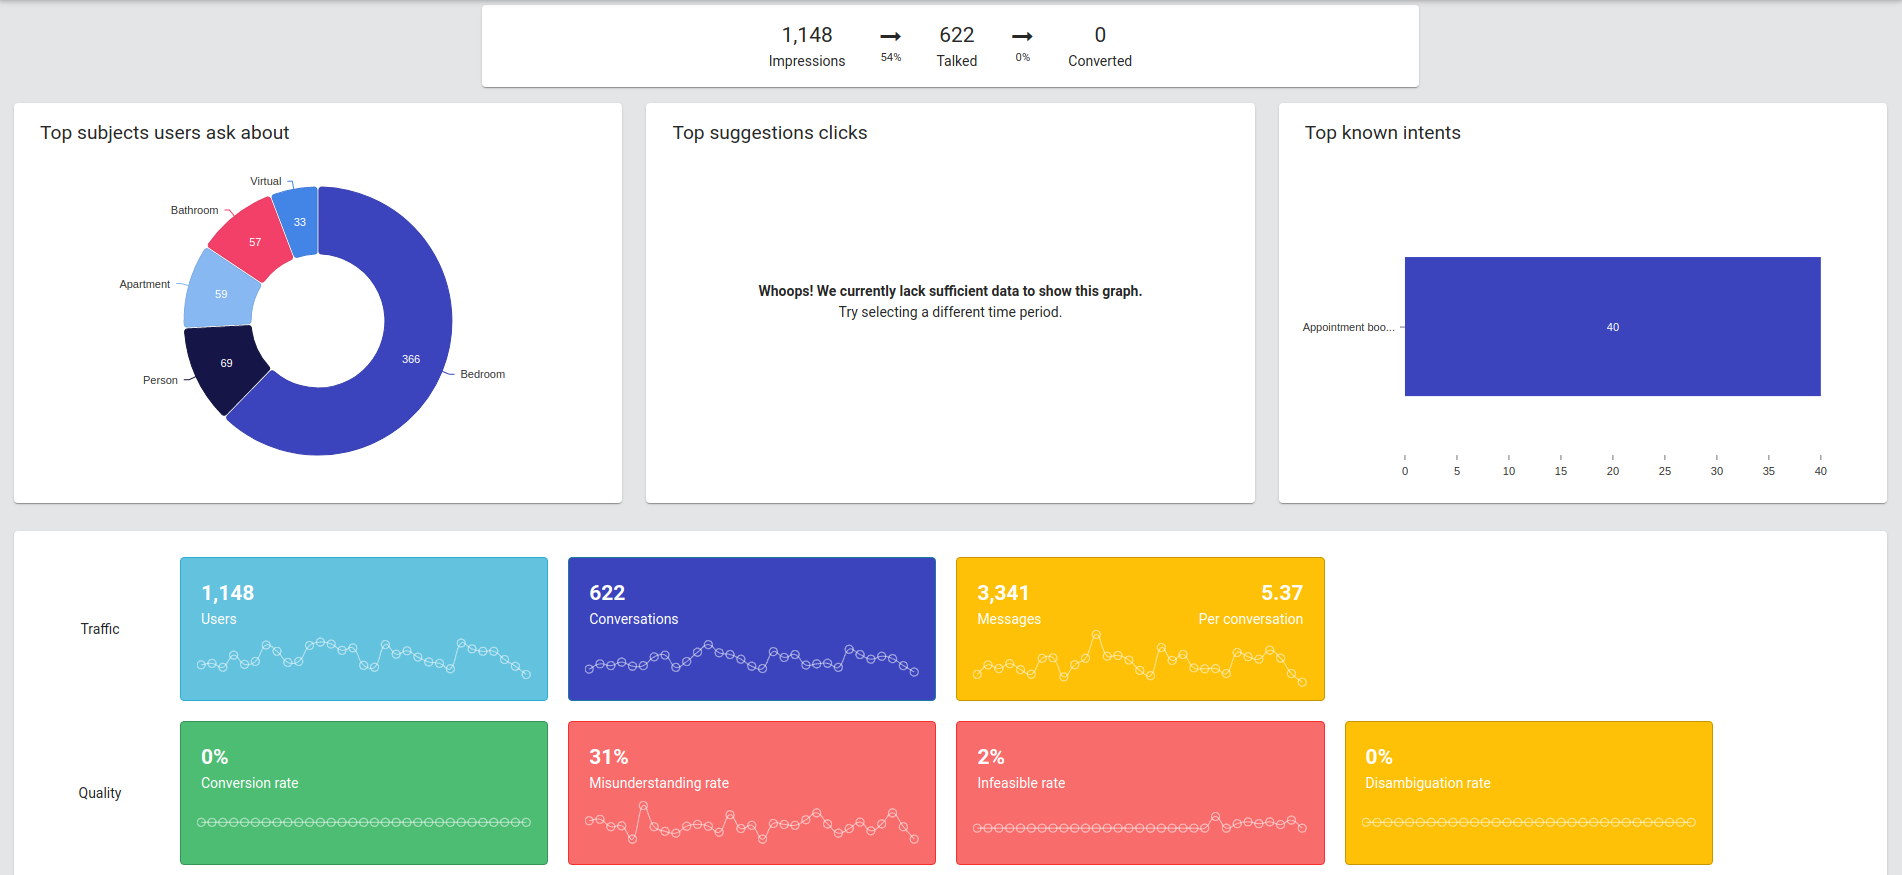
Task: Open the Conversations traffic card
Action: [752, 629]
